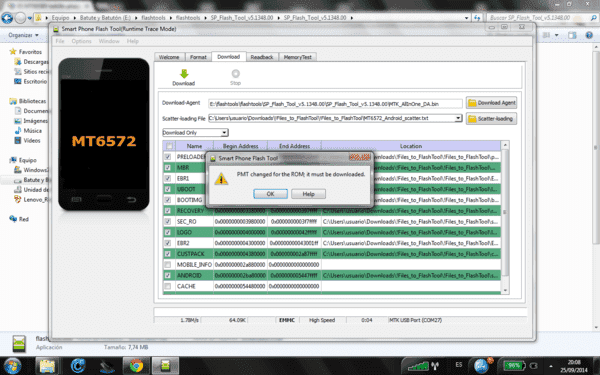Screen dimensions: 600x375
Task: Click the Explorer help question mark icon
Action: [x=589, y=35]
